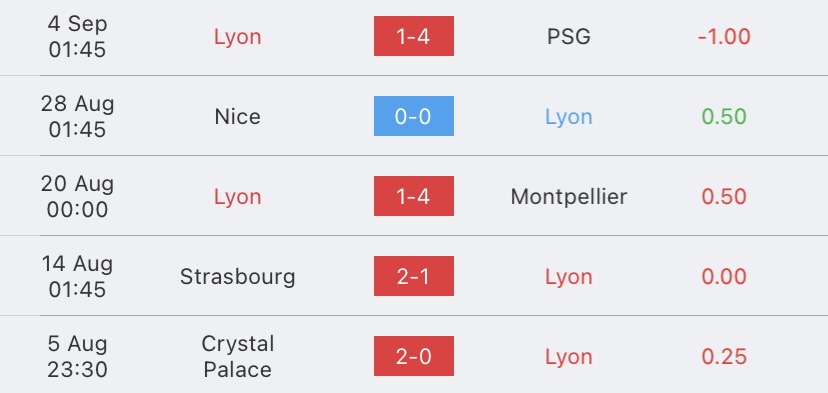828x393 pixels.
Task: Click Lyon in the Montpellier match row
Action: (237, 197)
